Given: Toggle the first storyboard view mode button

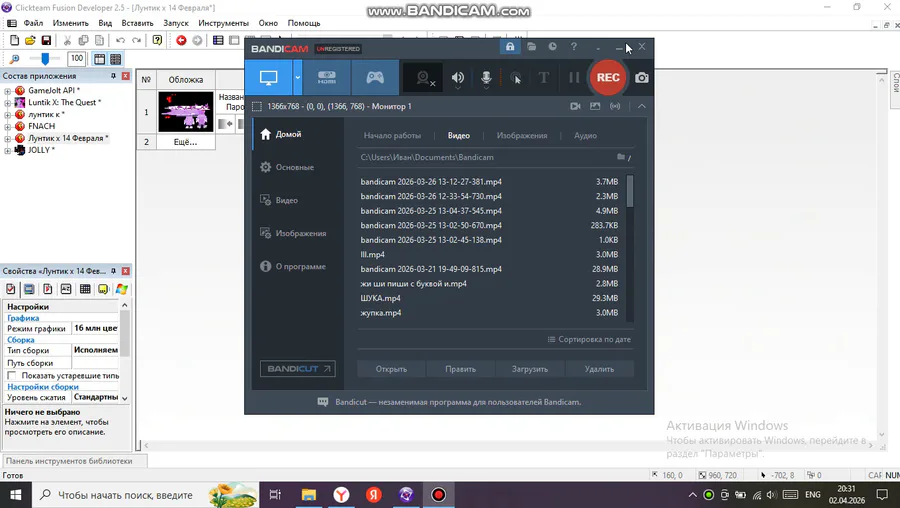Looking at the screenshot, I should [x=99, y=59].
